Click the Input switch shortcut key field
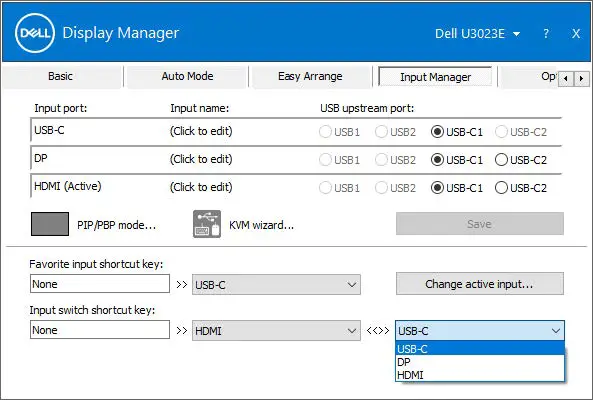Screen dimensions: 593x400 pos(100,330)
